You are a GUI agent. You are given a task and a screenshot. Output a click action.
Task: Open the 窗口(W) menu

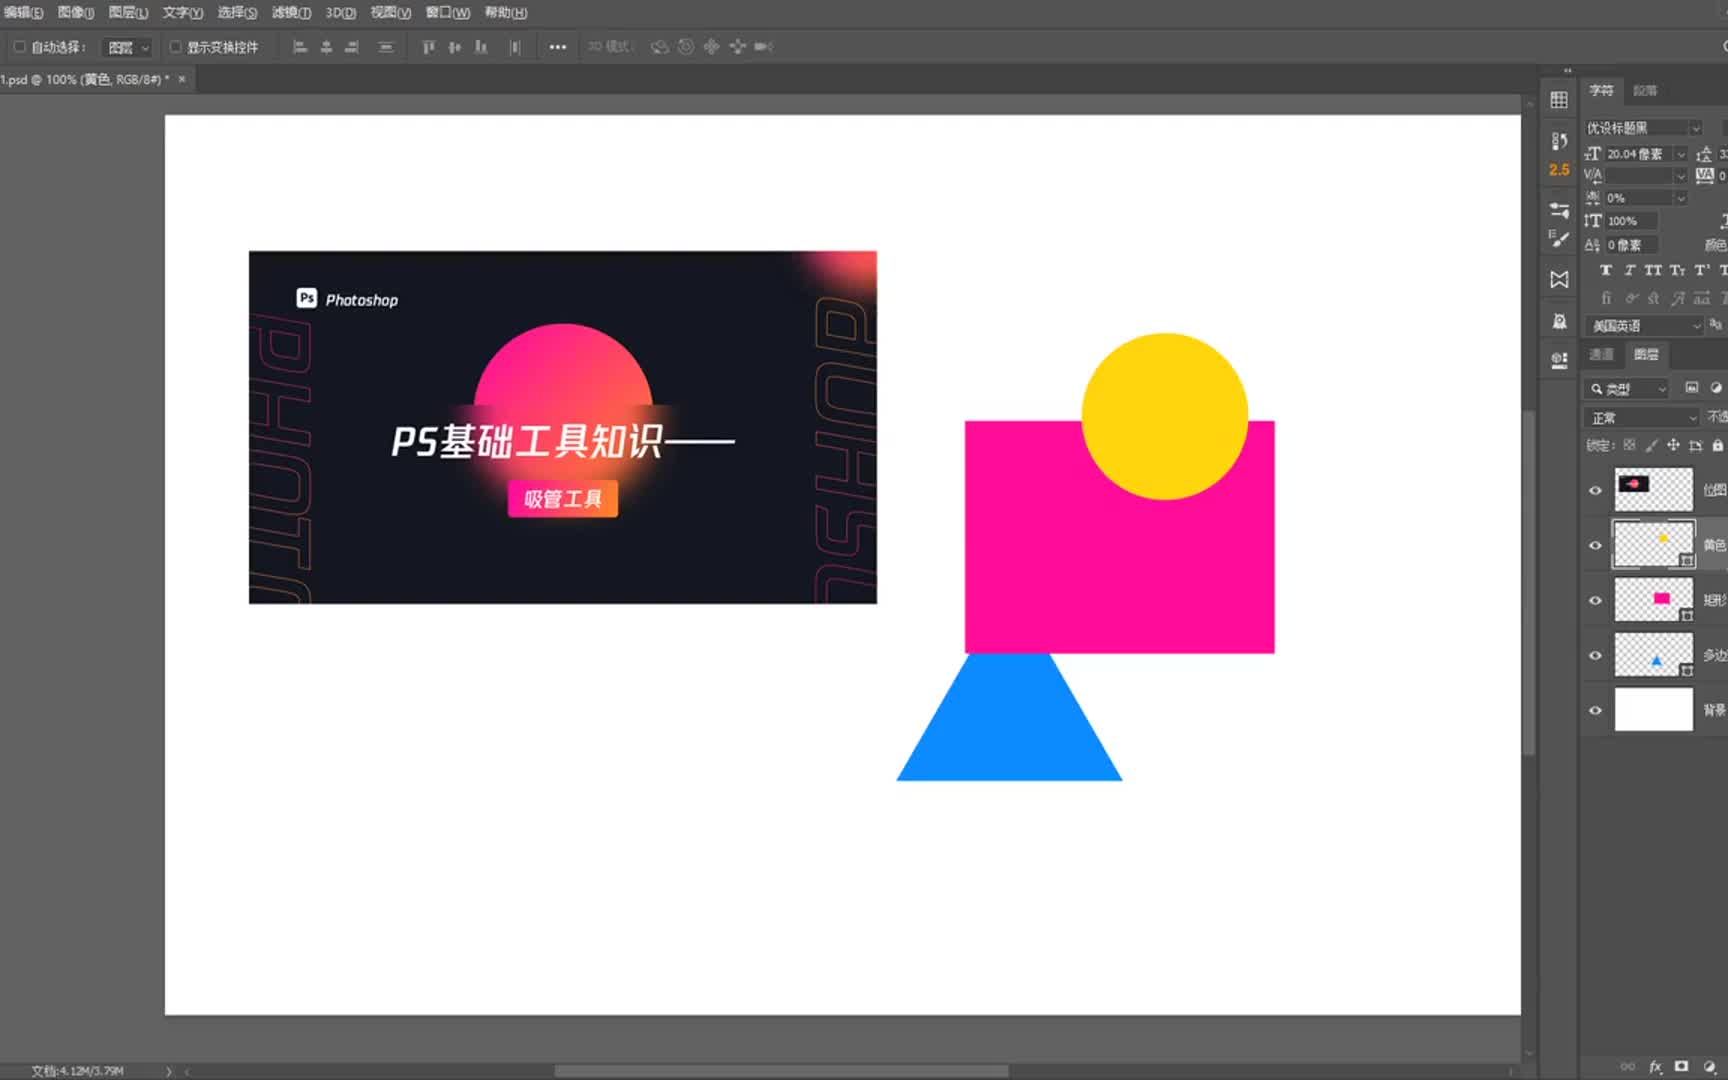pyautogui.click(x=448, y=13)
